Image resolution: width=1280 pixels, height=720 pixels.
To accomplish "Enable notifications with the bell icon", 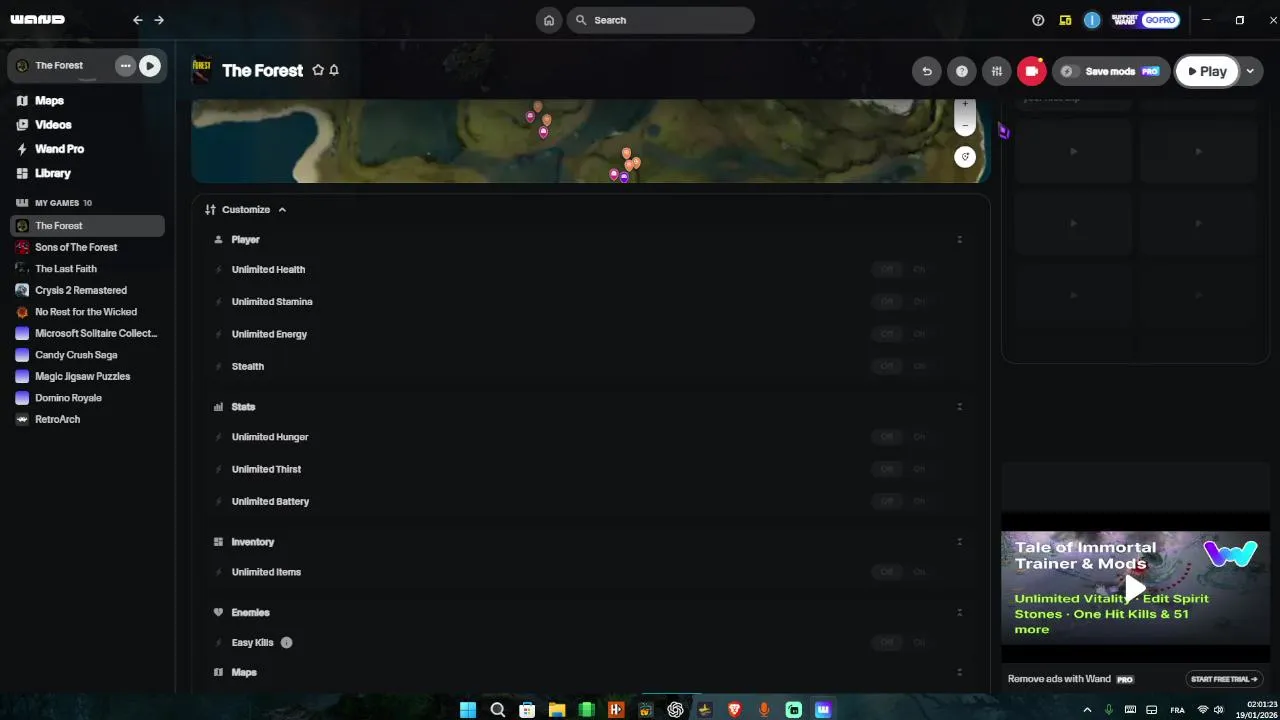I will point(334,70).
